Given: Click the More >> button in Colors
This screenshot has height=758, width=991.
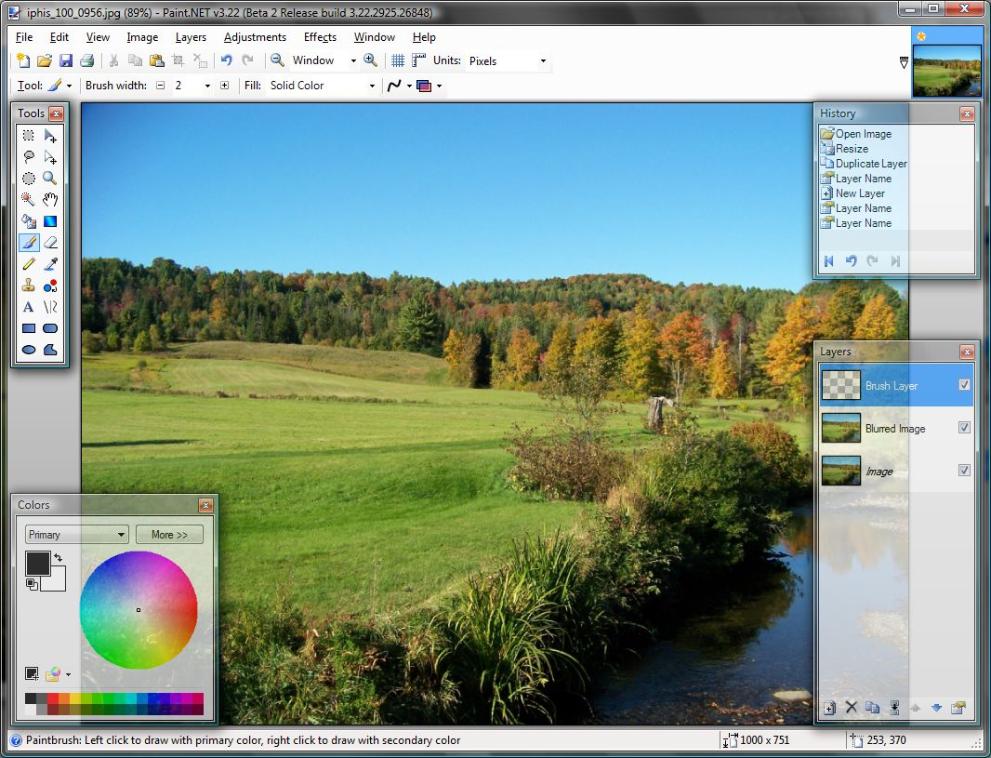Looking at the screenshot, I should click(x=169, y=535).
